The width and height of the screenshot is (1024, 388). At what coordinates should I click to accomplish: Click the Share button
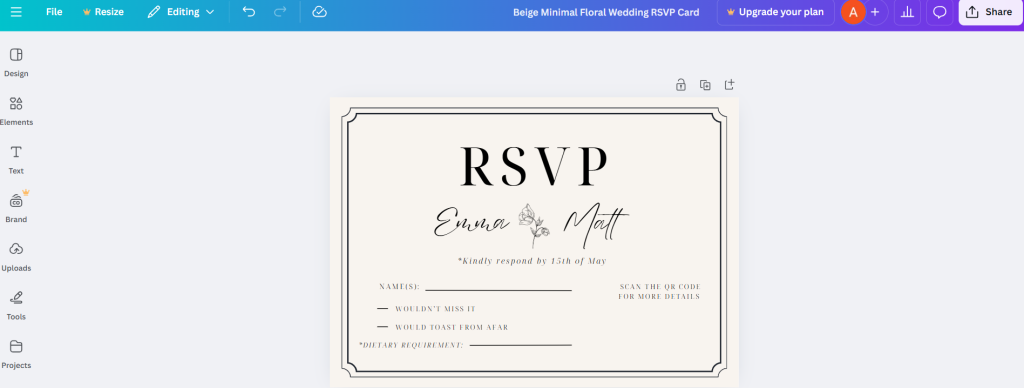pos(990,12)
